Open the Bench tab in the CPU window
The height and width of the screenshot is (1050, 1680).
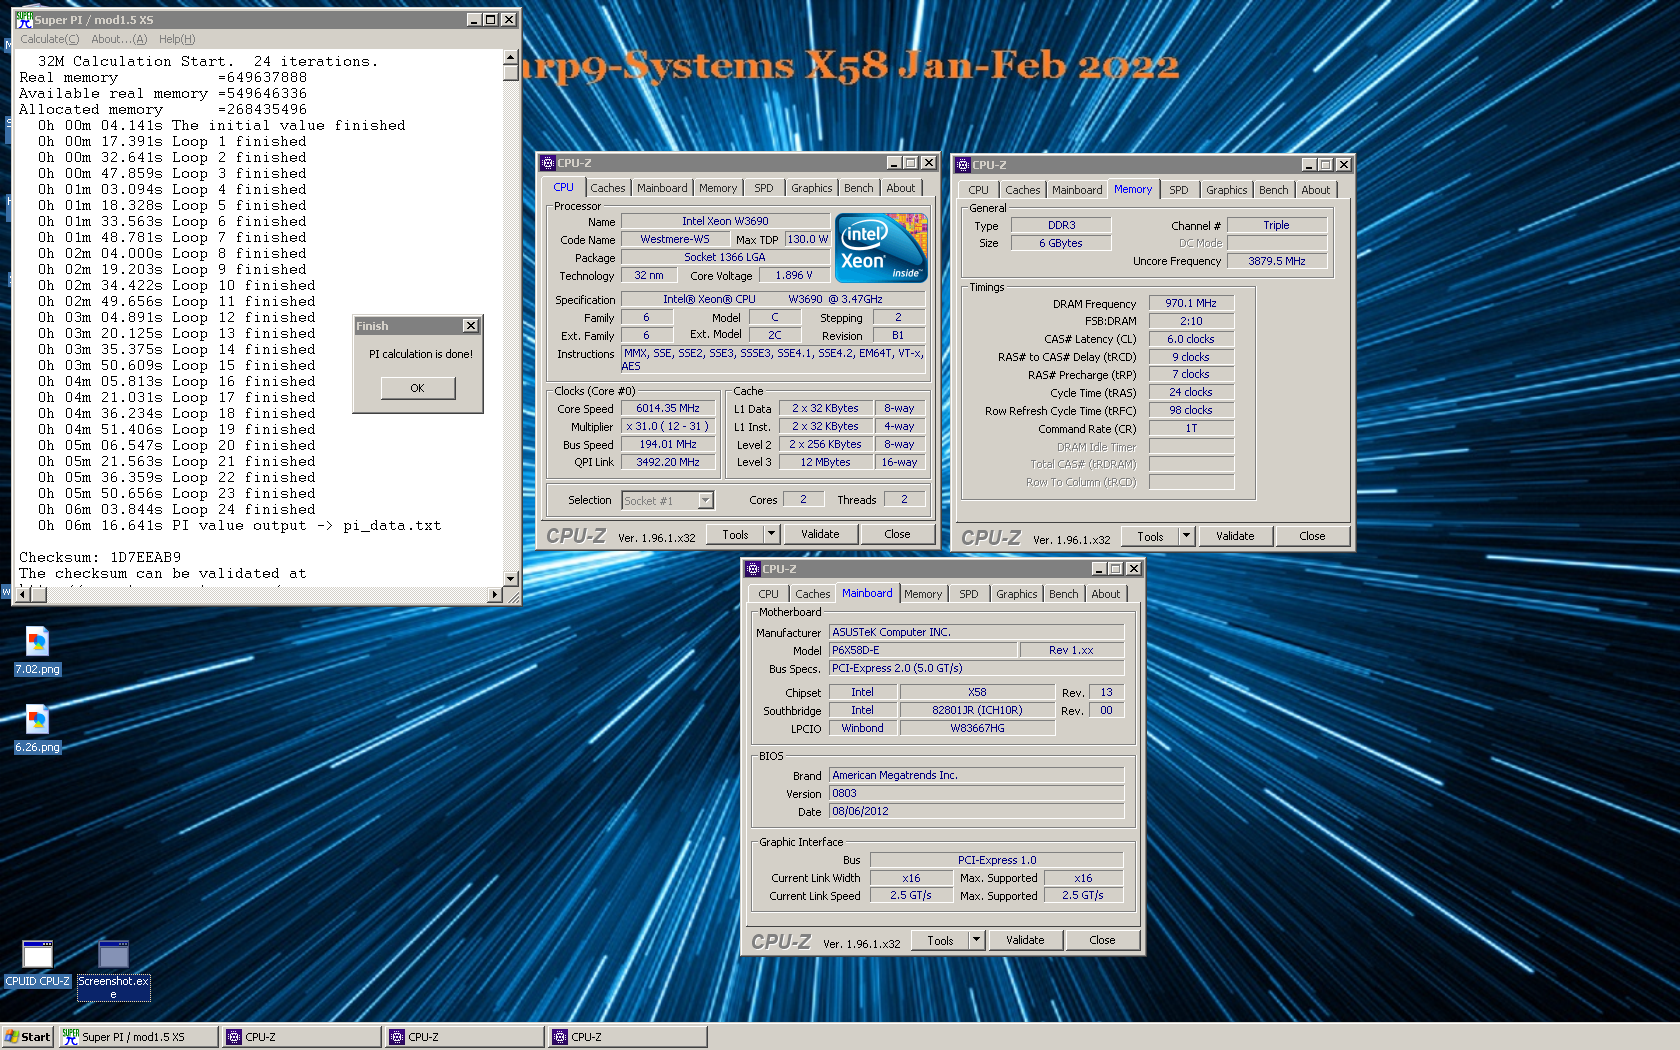859,188
